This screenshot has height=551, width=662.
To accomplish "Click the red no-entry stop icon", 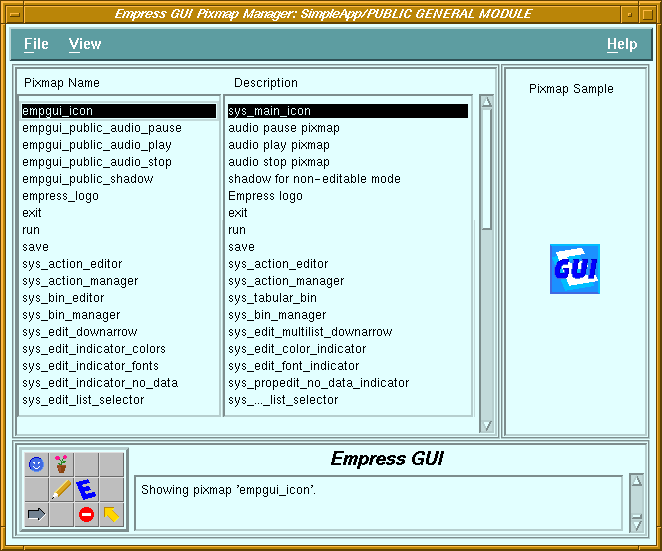I will pos(86,514).
